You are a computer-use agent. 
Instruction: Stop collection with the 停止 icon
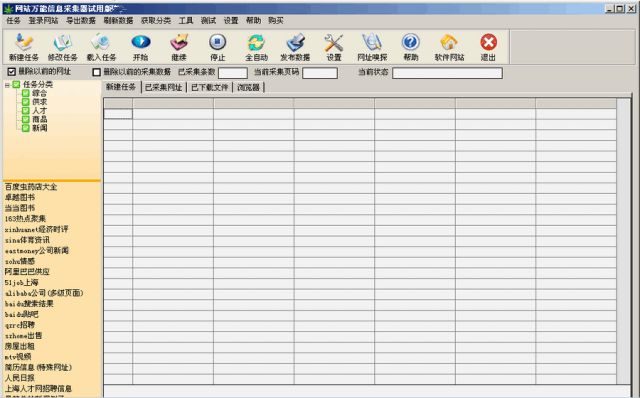[218, 42]
